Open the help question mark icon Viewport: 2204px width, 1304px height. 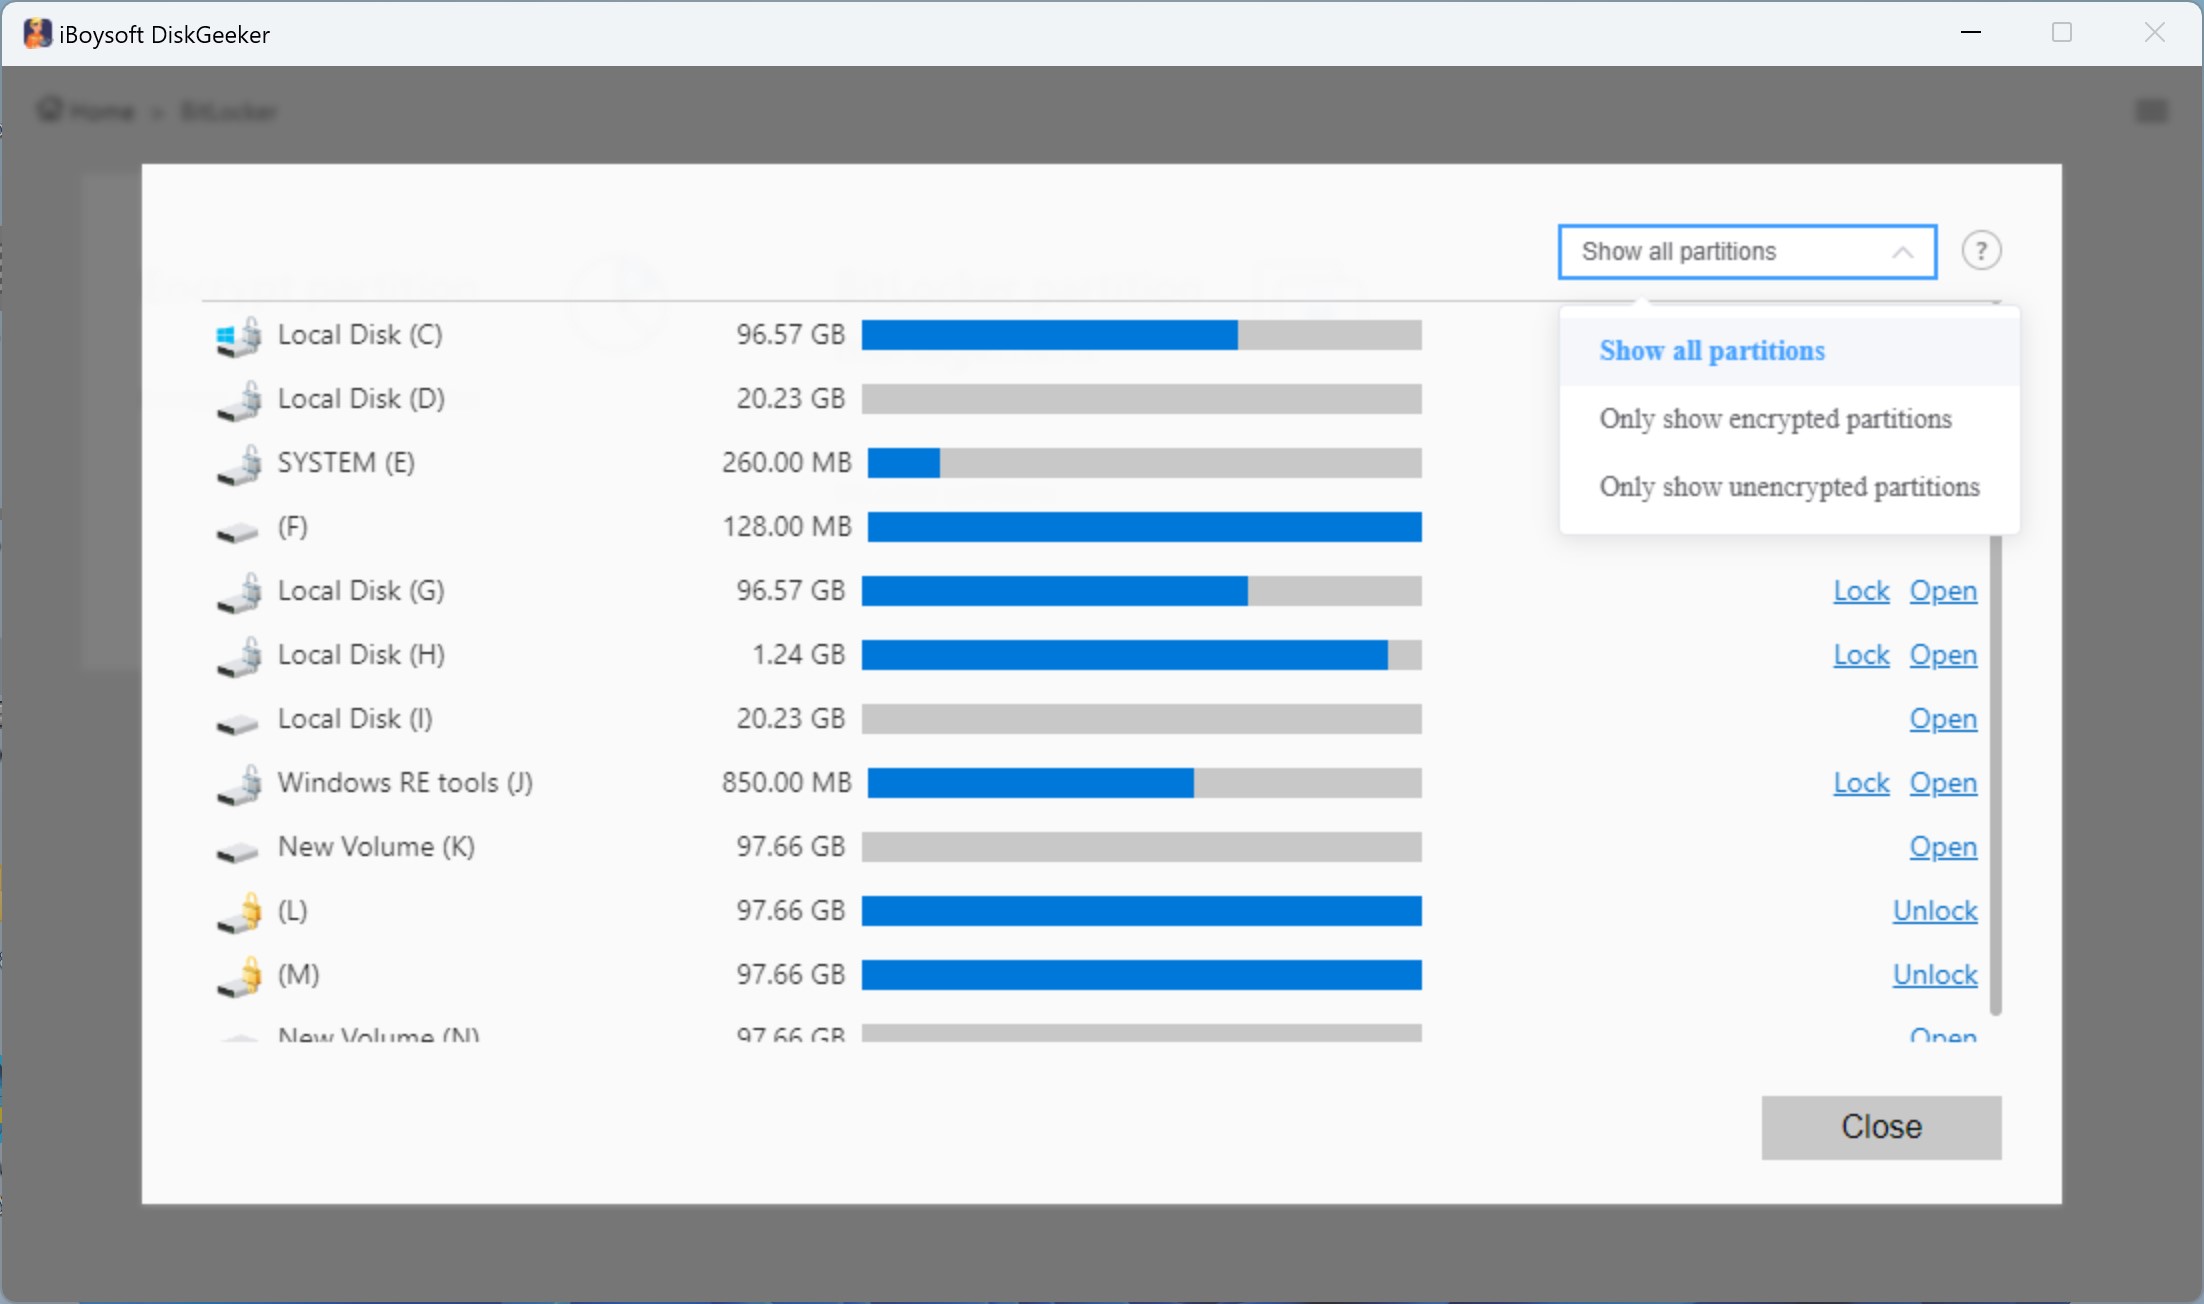pos(1982,251)
